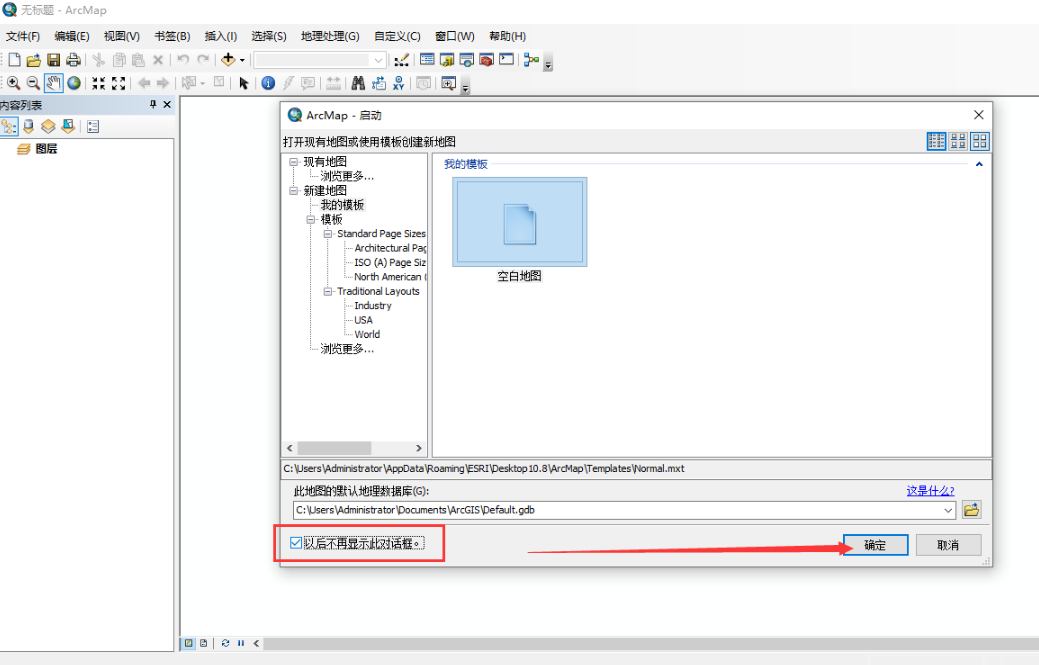Select the Zoom In tool
The width and height of the screenshot is (1039, 665).
click(x=13, y=83)
